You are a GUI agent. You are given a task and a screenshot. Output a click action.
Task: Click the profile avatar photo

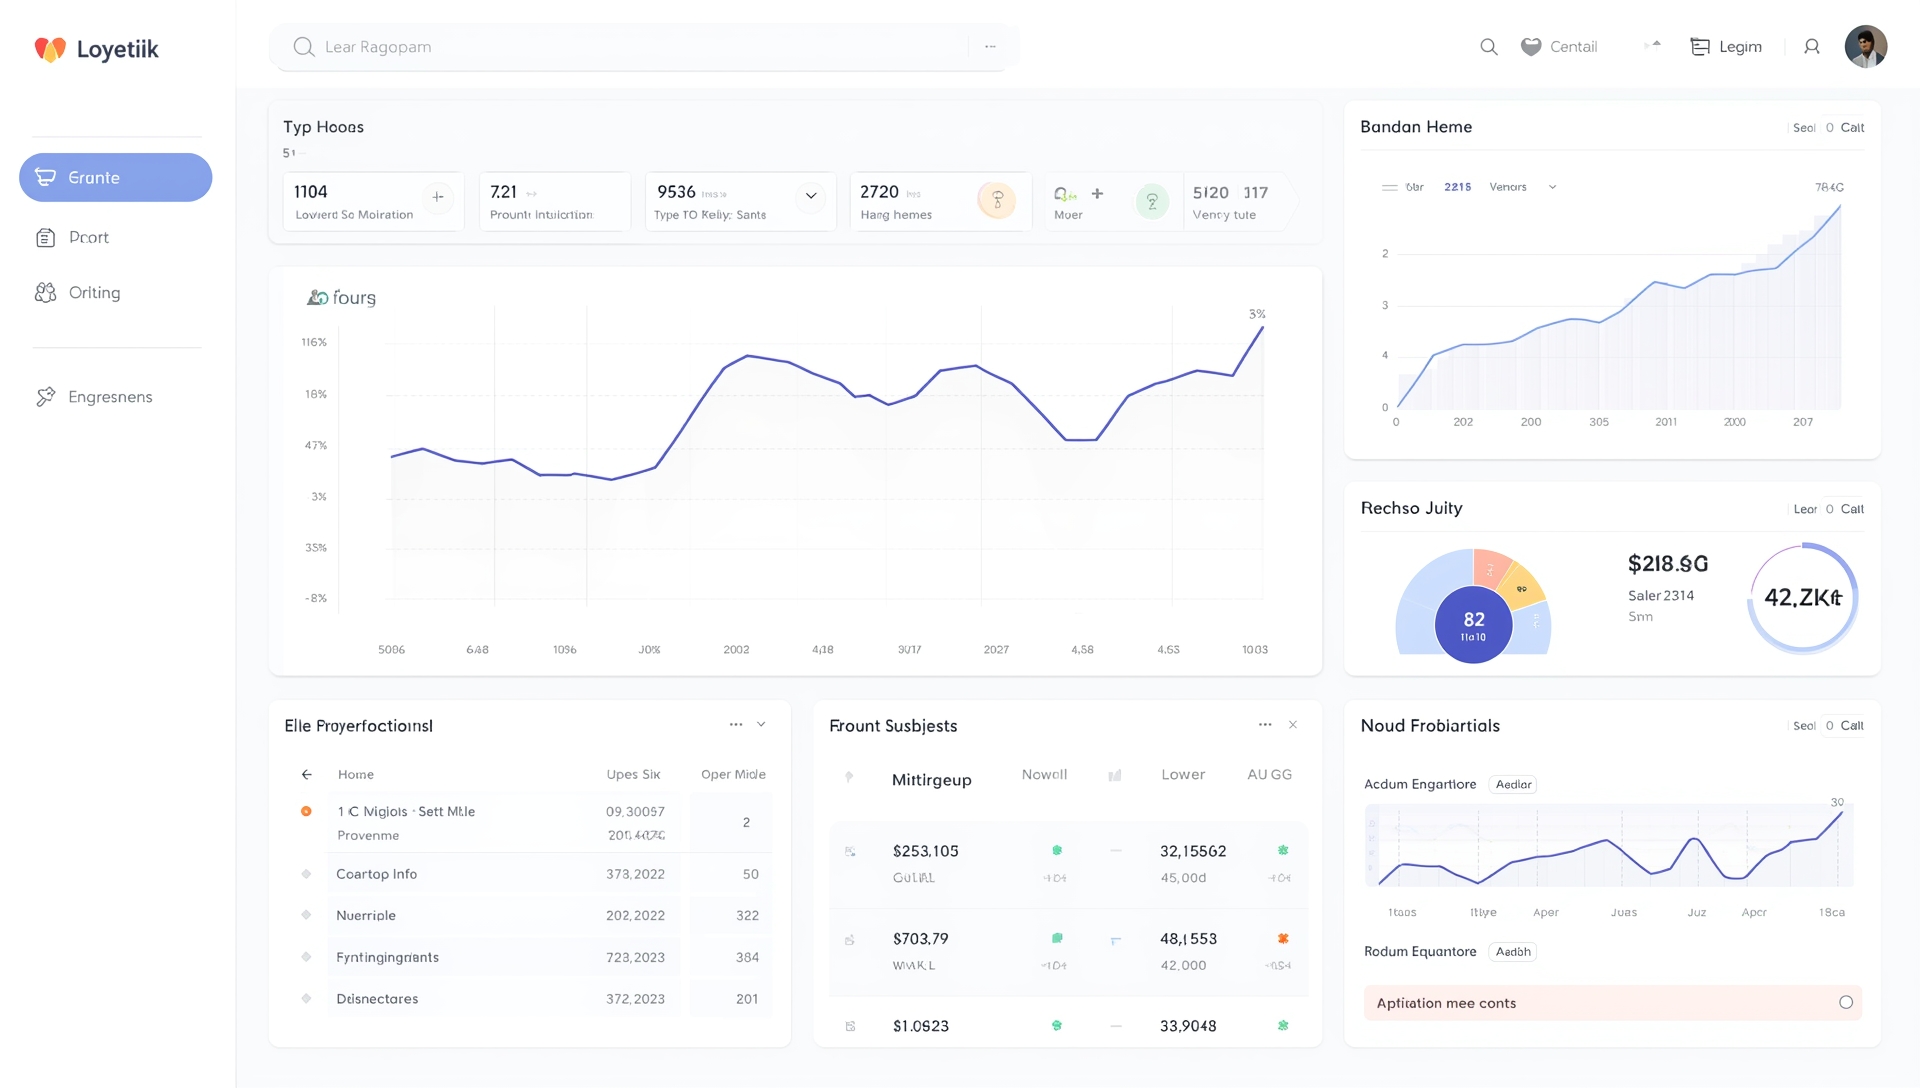[1865, 47]
